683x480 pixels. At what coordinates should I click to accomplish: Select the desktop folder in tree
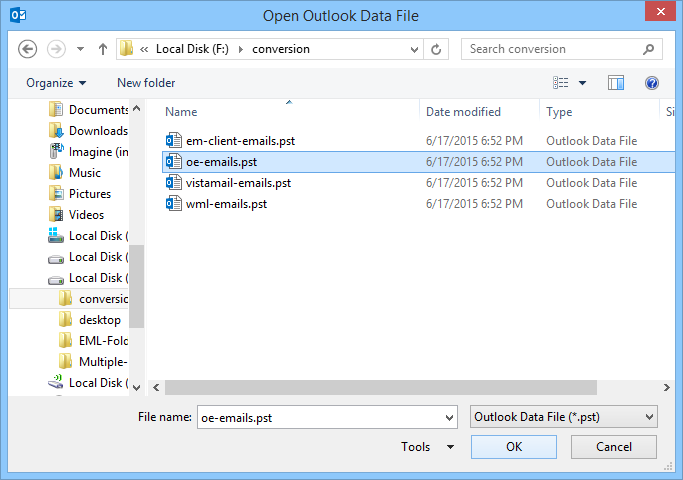[x=90, y=320]
